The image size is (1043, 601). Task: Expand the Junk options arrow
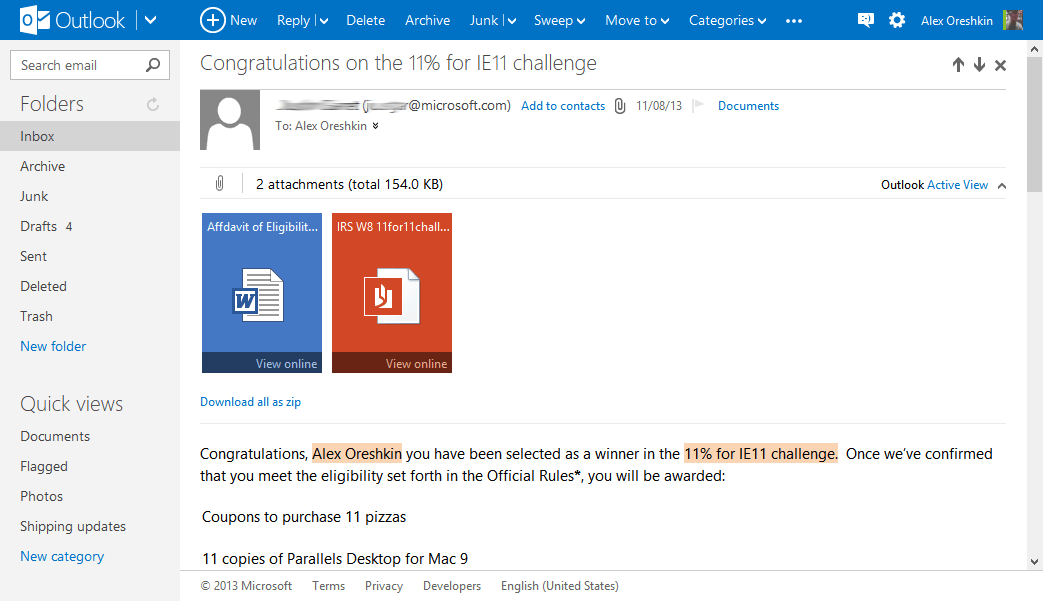click(512, 21)
